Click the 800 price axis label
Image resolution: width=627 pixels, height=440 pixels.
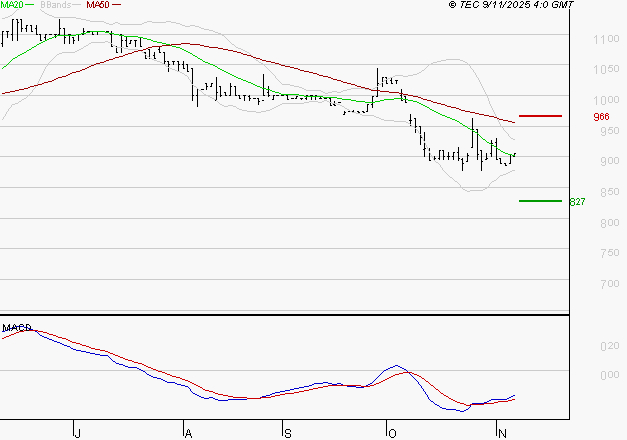610,223
